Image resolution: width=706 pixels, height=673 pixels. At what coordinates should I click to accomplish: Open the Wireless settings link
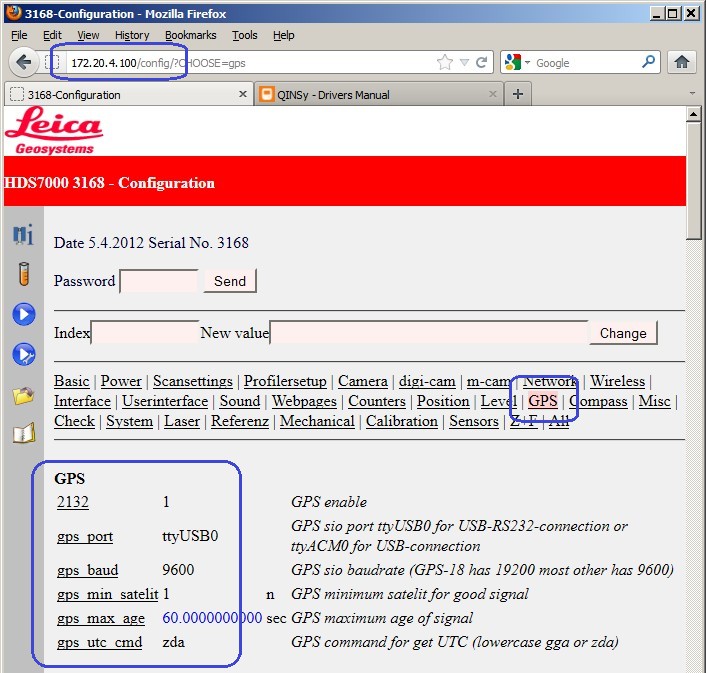[618, 381]
